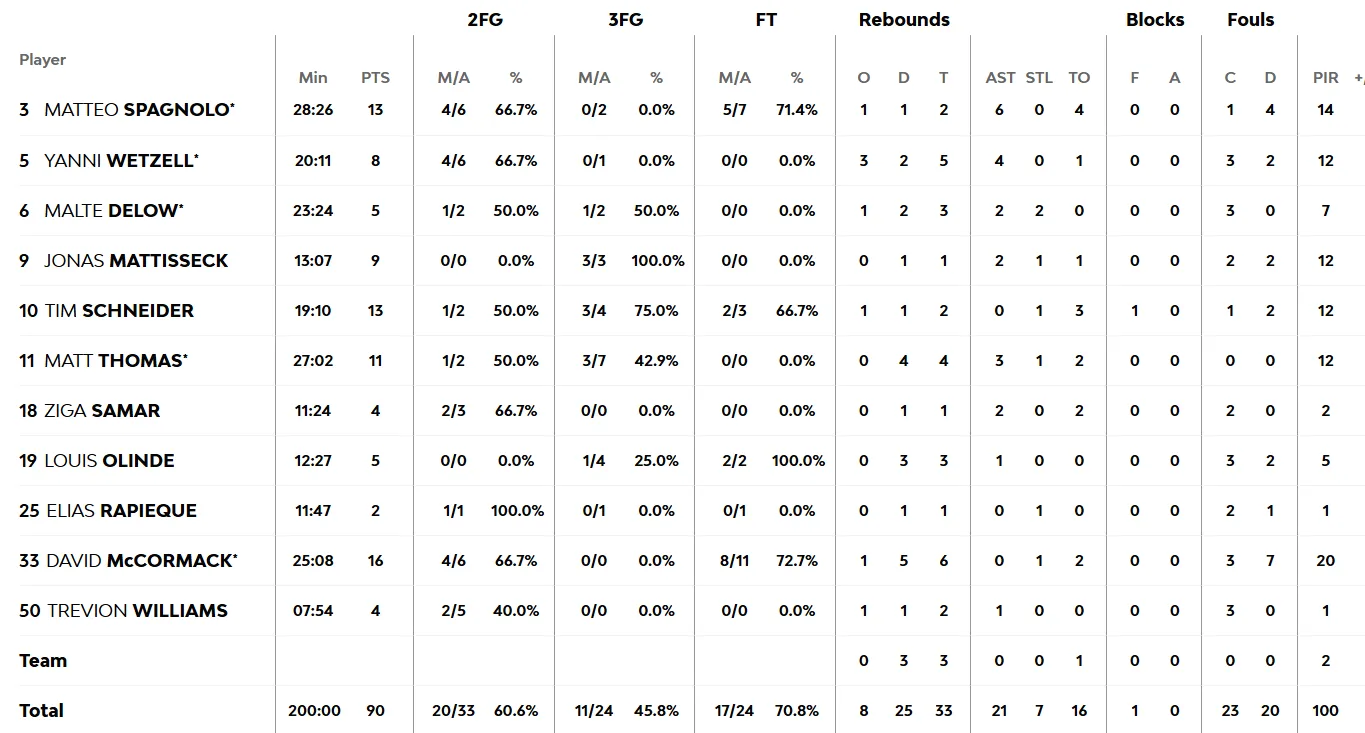1365x733 pixels.
Task: Select Matt Thomas in player list
Action: (x=113, y=360)
